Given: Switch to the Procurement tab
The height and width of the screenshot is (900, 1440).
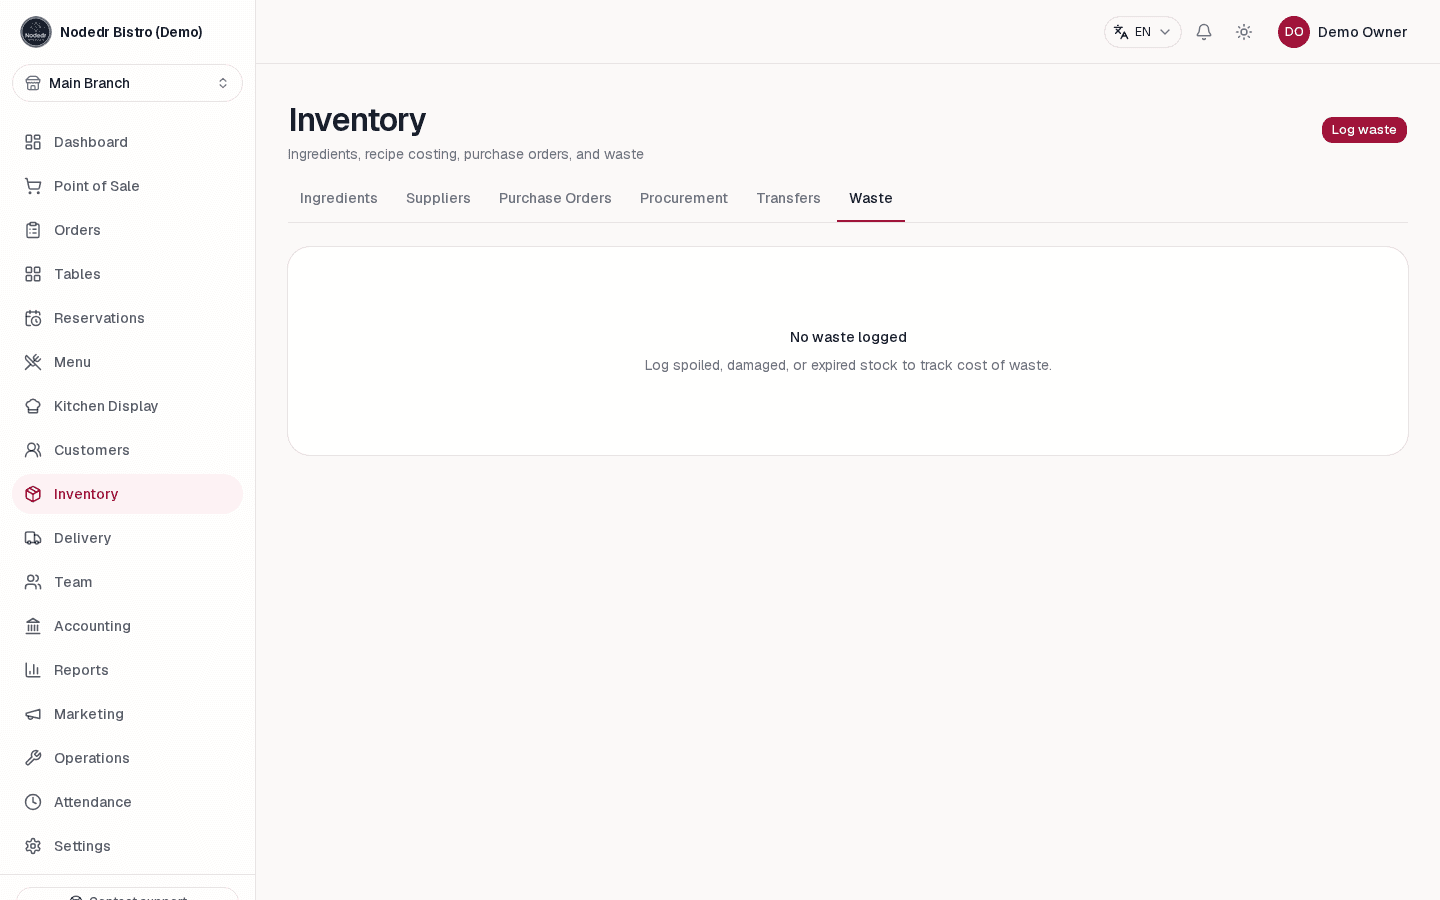Looking at the screenshot, I should tap(684, 198).
